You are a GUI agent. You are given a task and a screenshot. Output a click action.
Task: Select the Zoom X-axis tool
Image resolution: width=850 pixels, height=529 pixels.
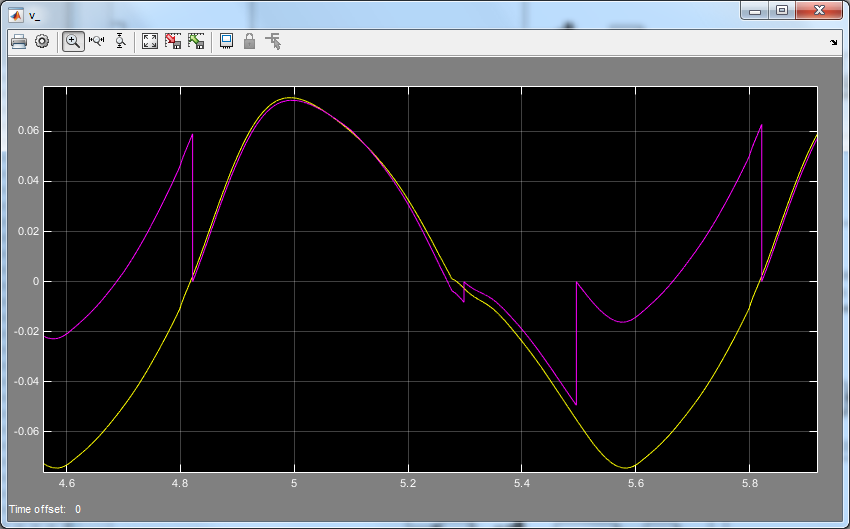coord(97,41)
